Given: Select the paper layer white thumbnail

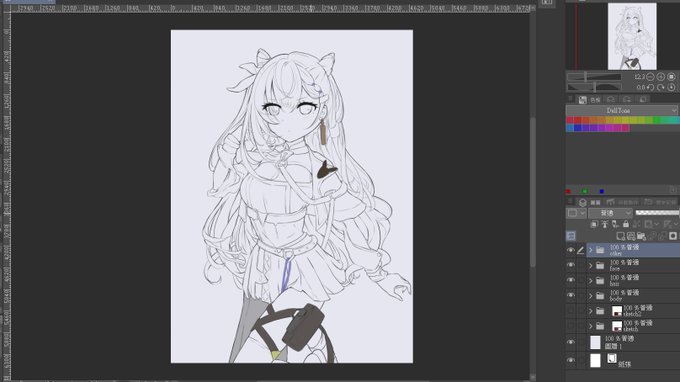Looking at the screenshot, I should click(595, 360).
